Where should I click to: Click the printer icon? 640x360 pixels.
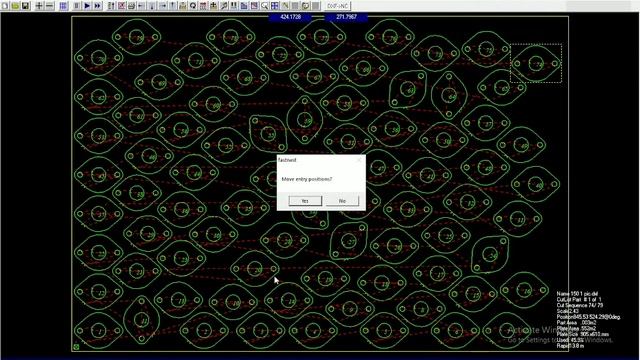pos(131,6)
